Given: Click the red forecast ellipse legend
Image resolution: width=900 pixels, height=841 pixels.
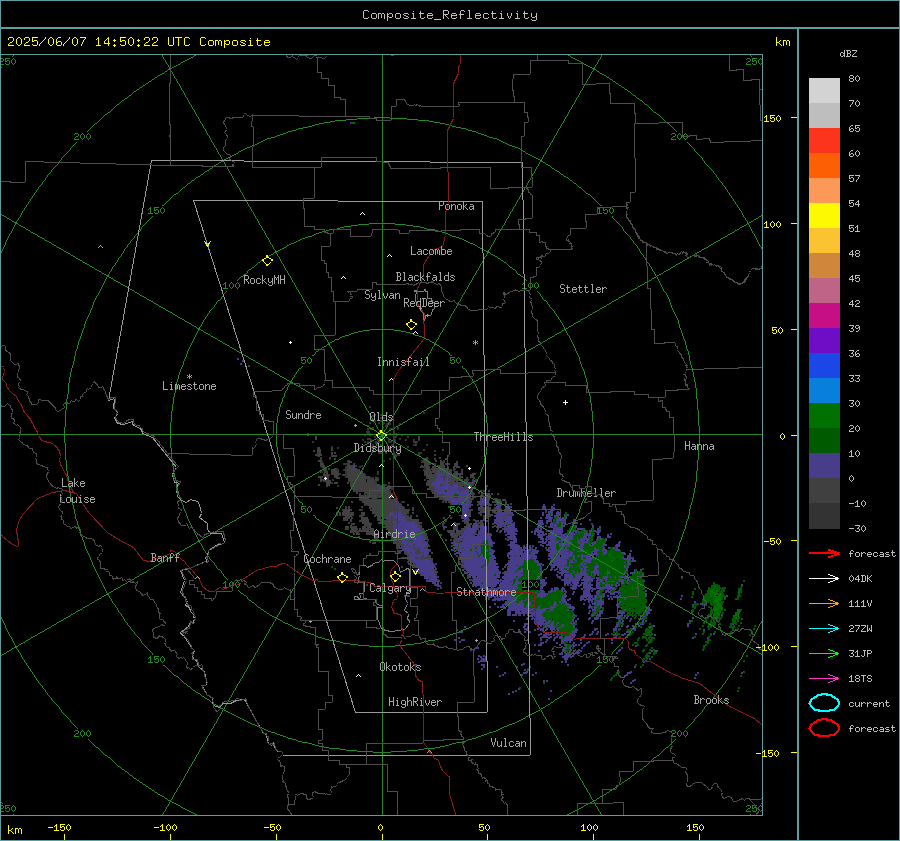Looking at the screenshot, I should tap(824, 728).
